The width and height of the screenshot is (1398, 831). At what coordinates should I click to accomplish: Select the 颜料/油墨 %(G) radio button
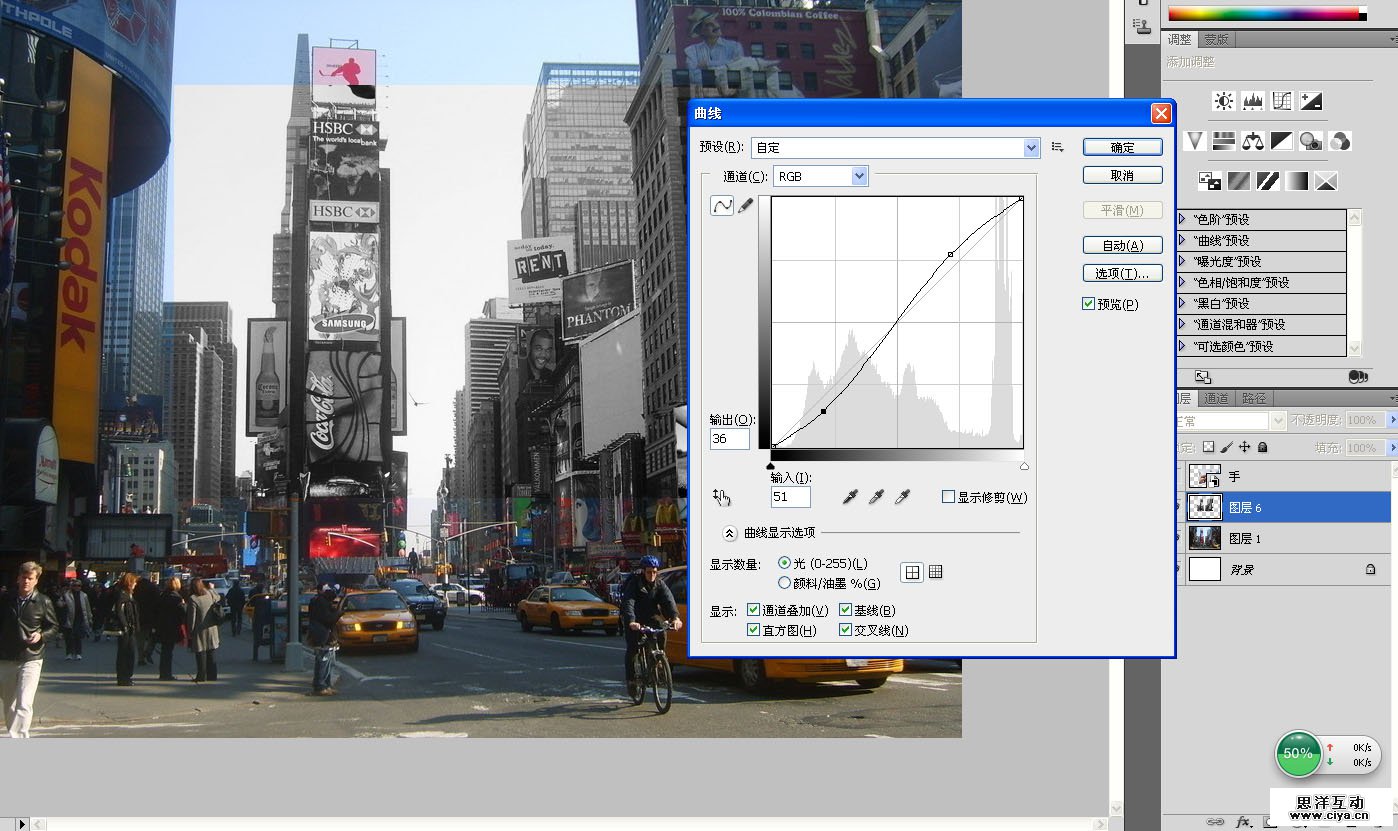point(785,583)
